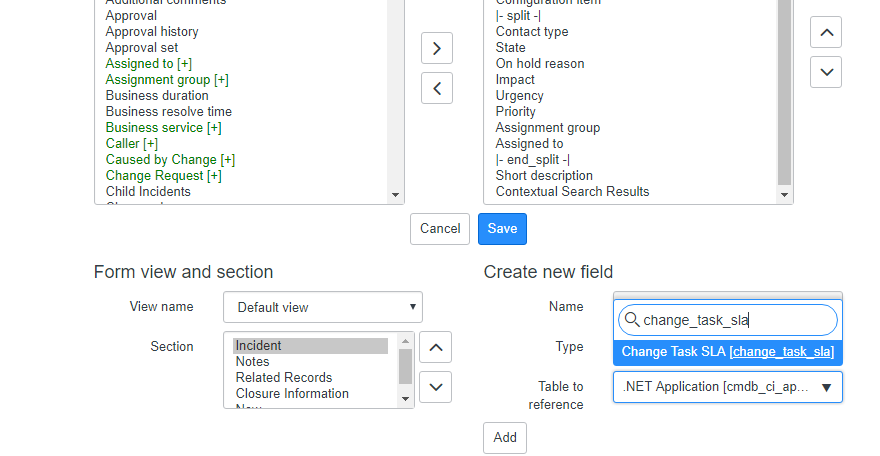Click down arrow of Available list scrollbar

(x=395, y=195)
